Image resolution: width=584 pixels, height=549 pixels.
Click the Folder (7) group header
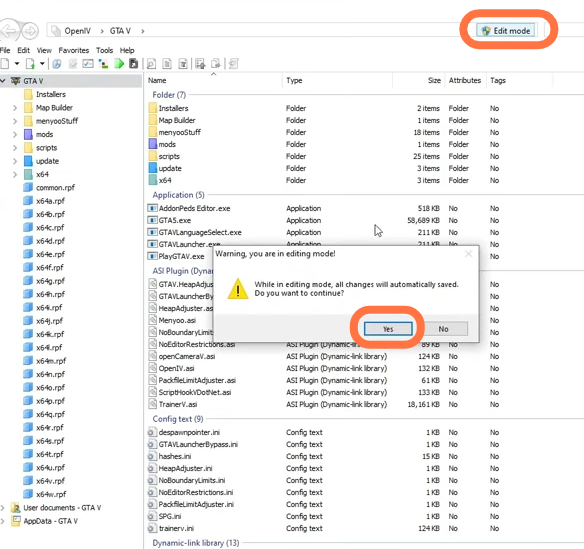tap(169, 95)
